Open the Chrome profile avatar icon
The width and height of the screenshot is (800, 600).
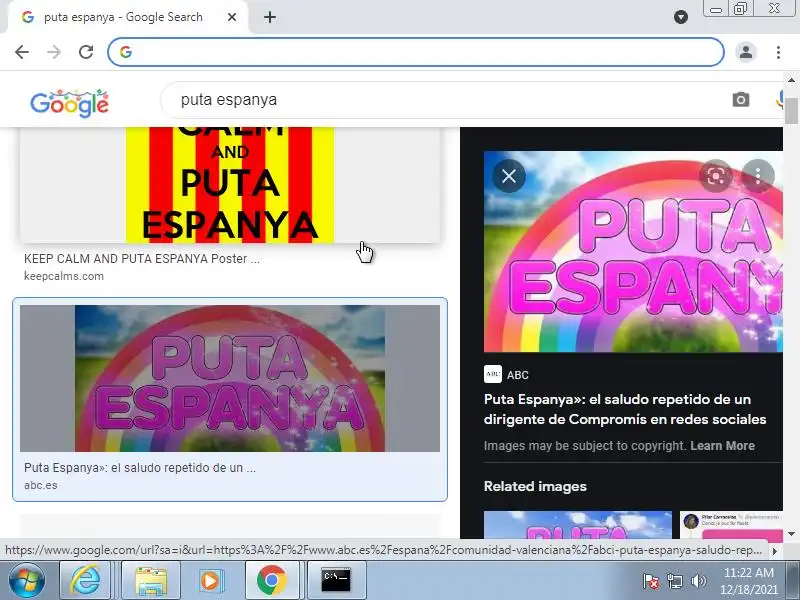(745, 52)
